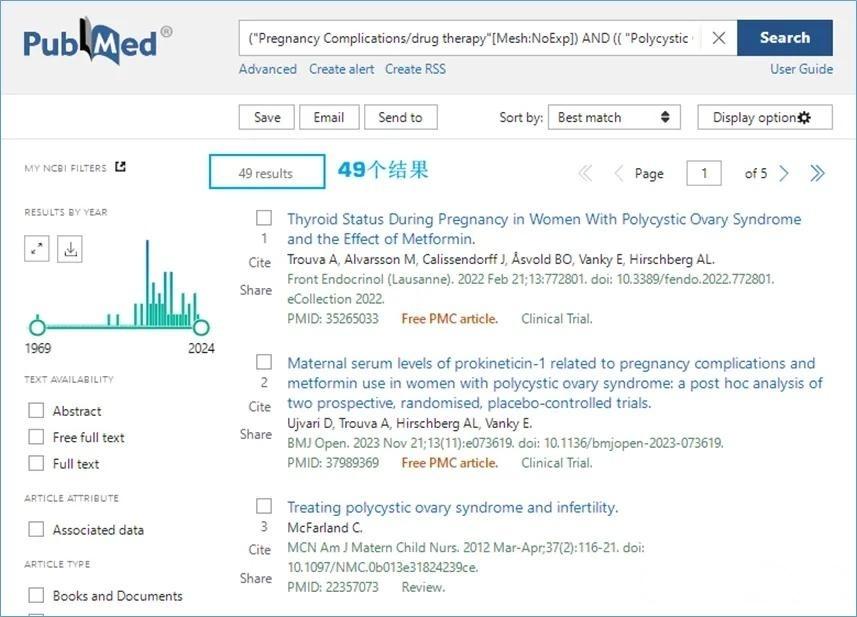Open My NCBI Filters external link icon
This screenshot has height=617, width=857.
tap(121, 167)
